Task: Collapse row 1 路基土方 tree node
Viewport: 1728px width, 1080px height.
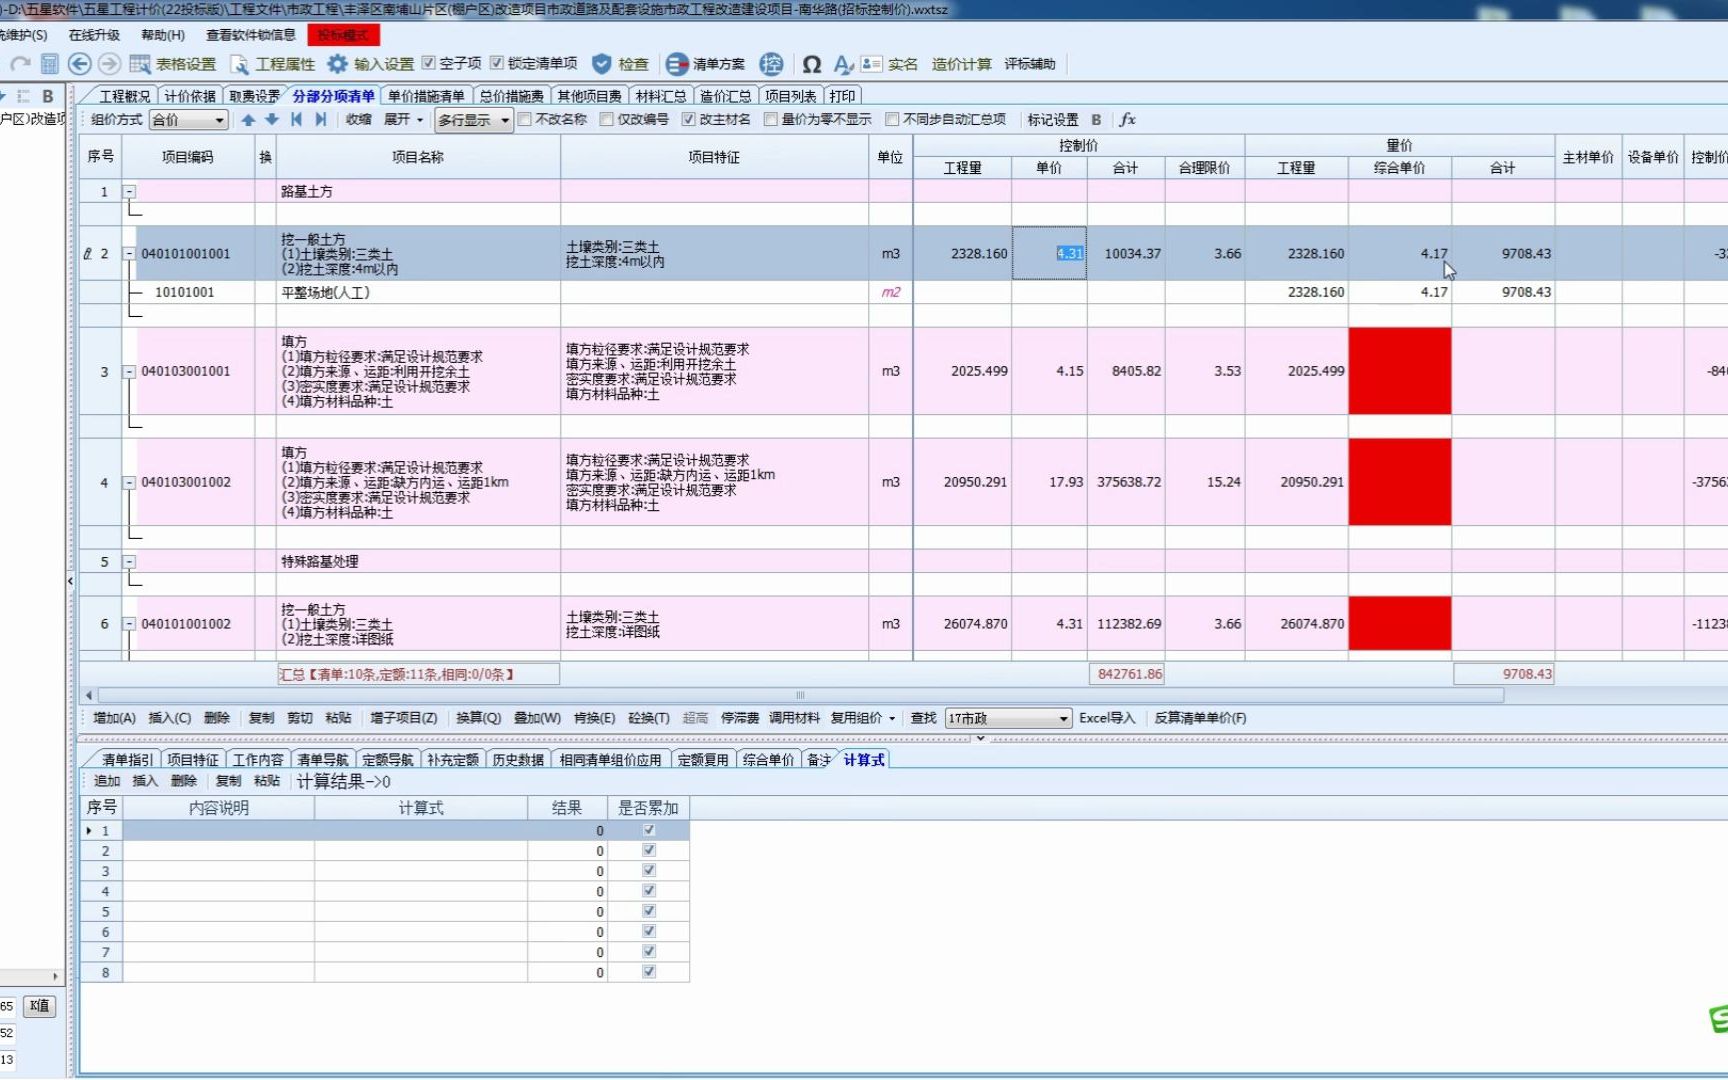Action: coord(129,192)
